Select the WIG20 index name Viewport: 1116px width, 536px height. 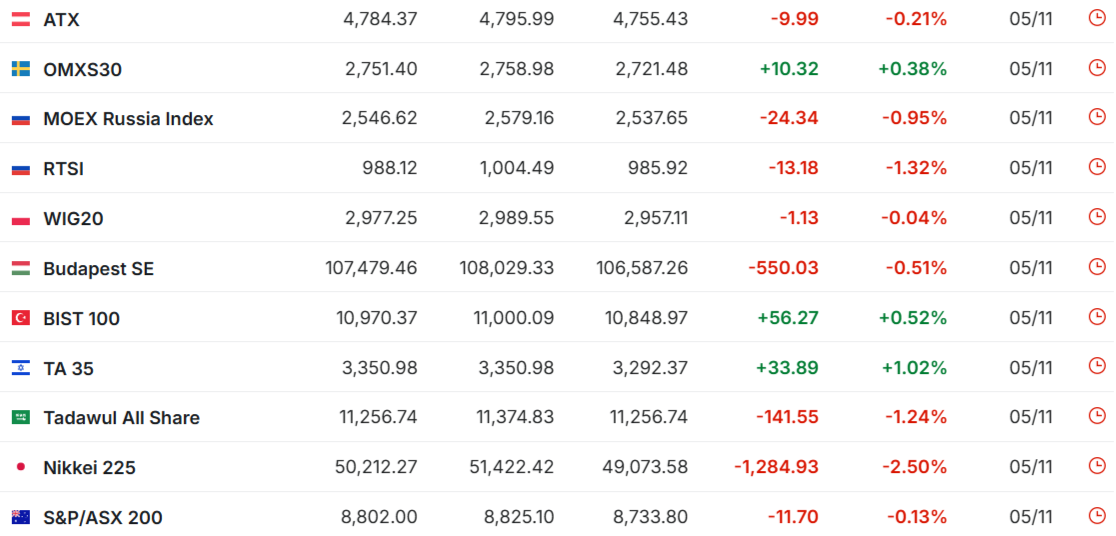pyautogui.click(x=73, y=219)
